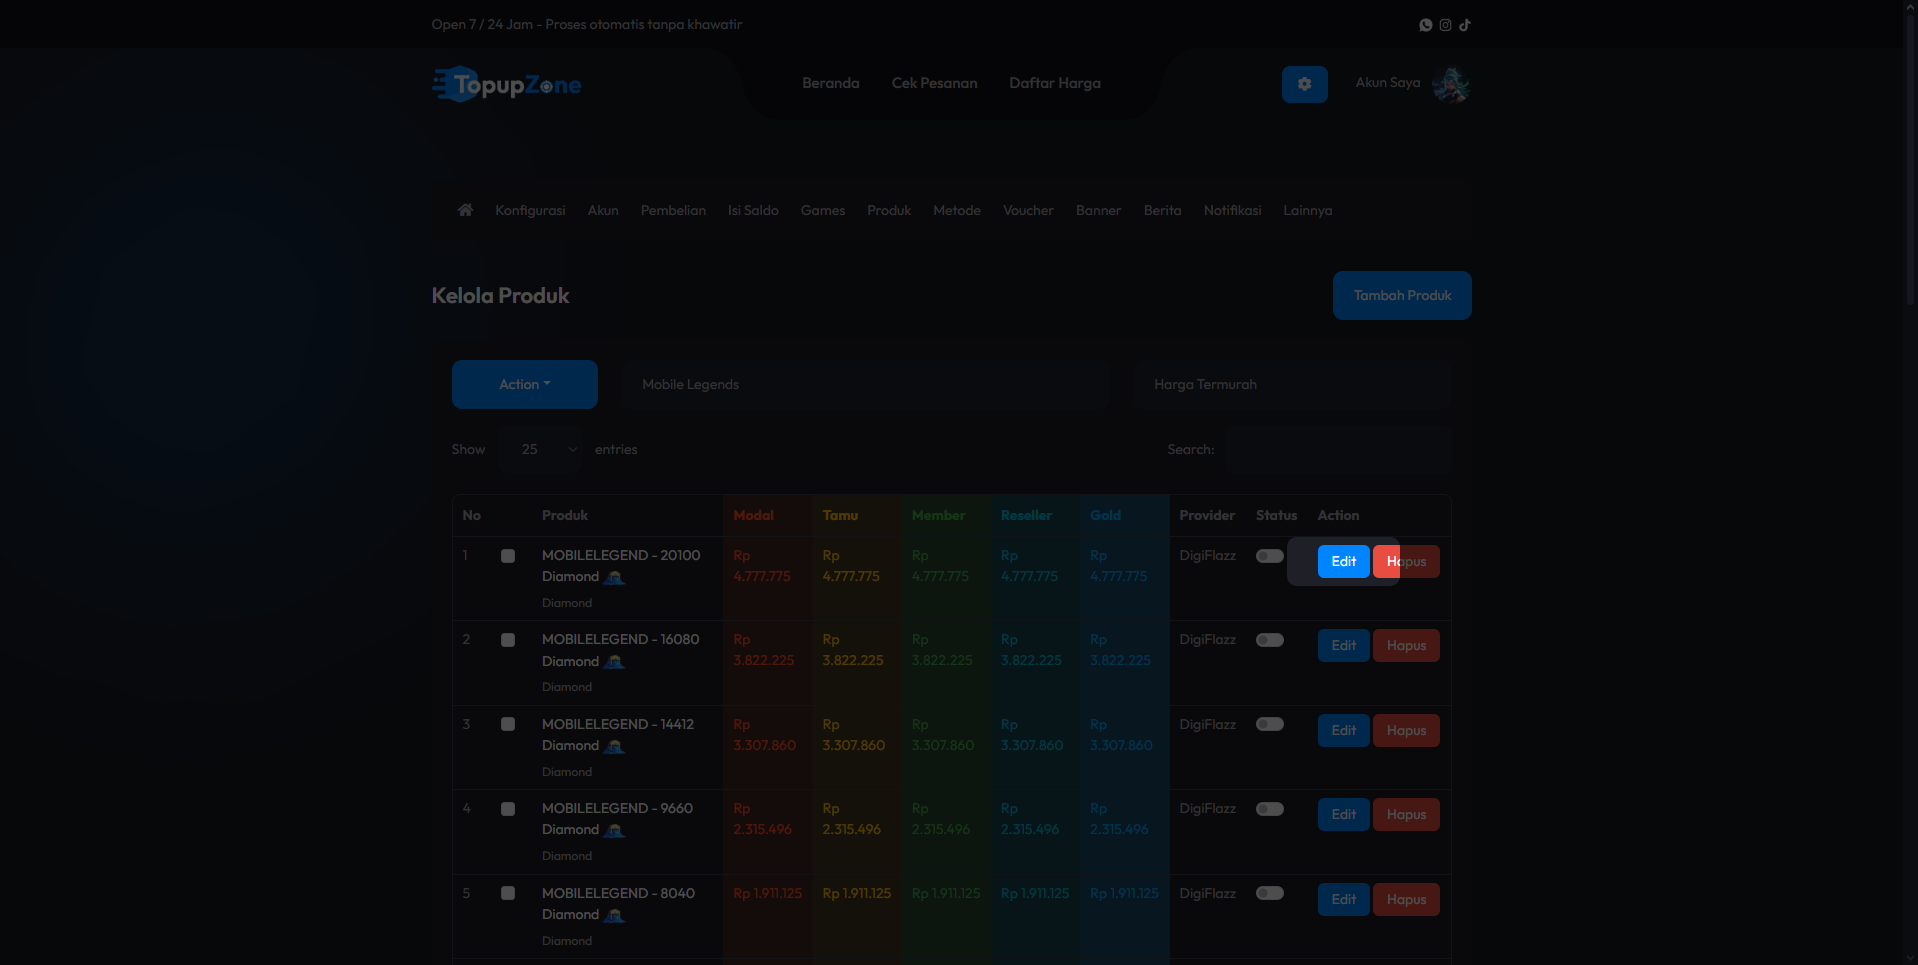
Task: Open the Konfigurasi admin menu
Action: [530, 210]
